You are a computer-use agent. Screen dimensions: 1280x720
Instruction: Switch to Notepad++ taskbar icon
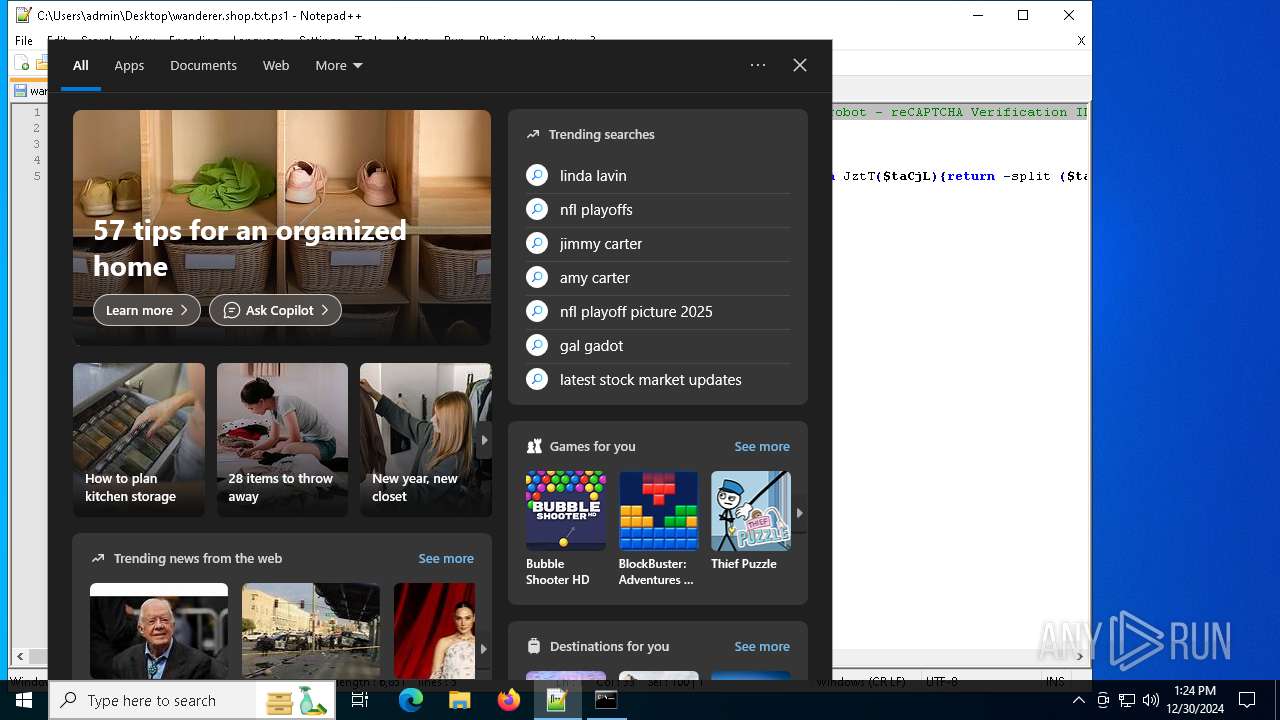[x=557, y=700]
